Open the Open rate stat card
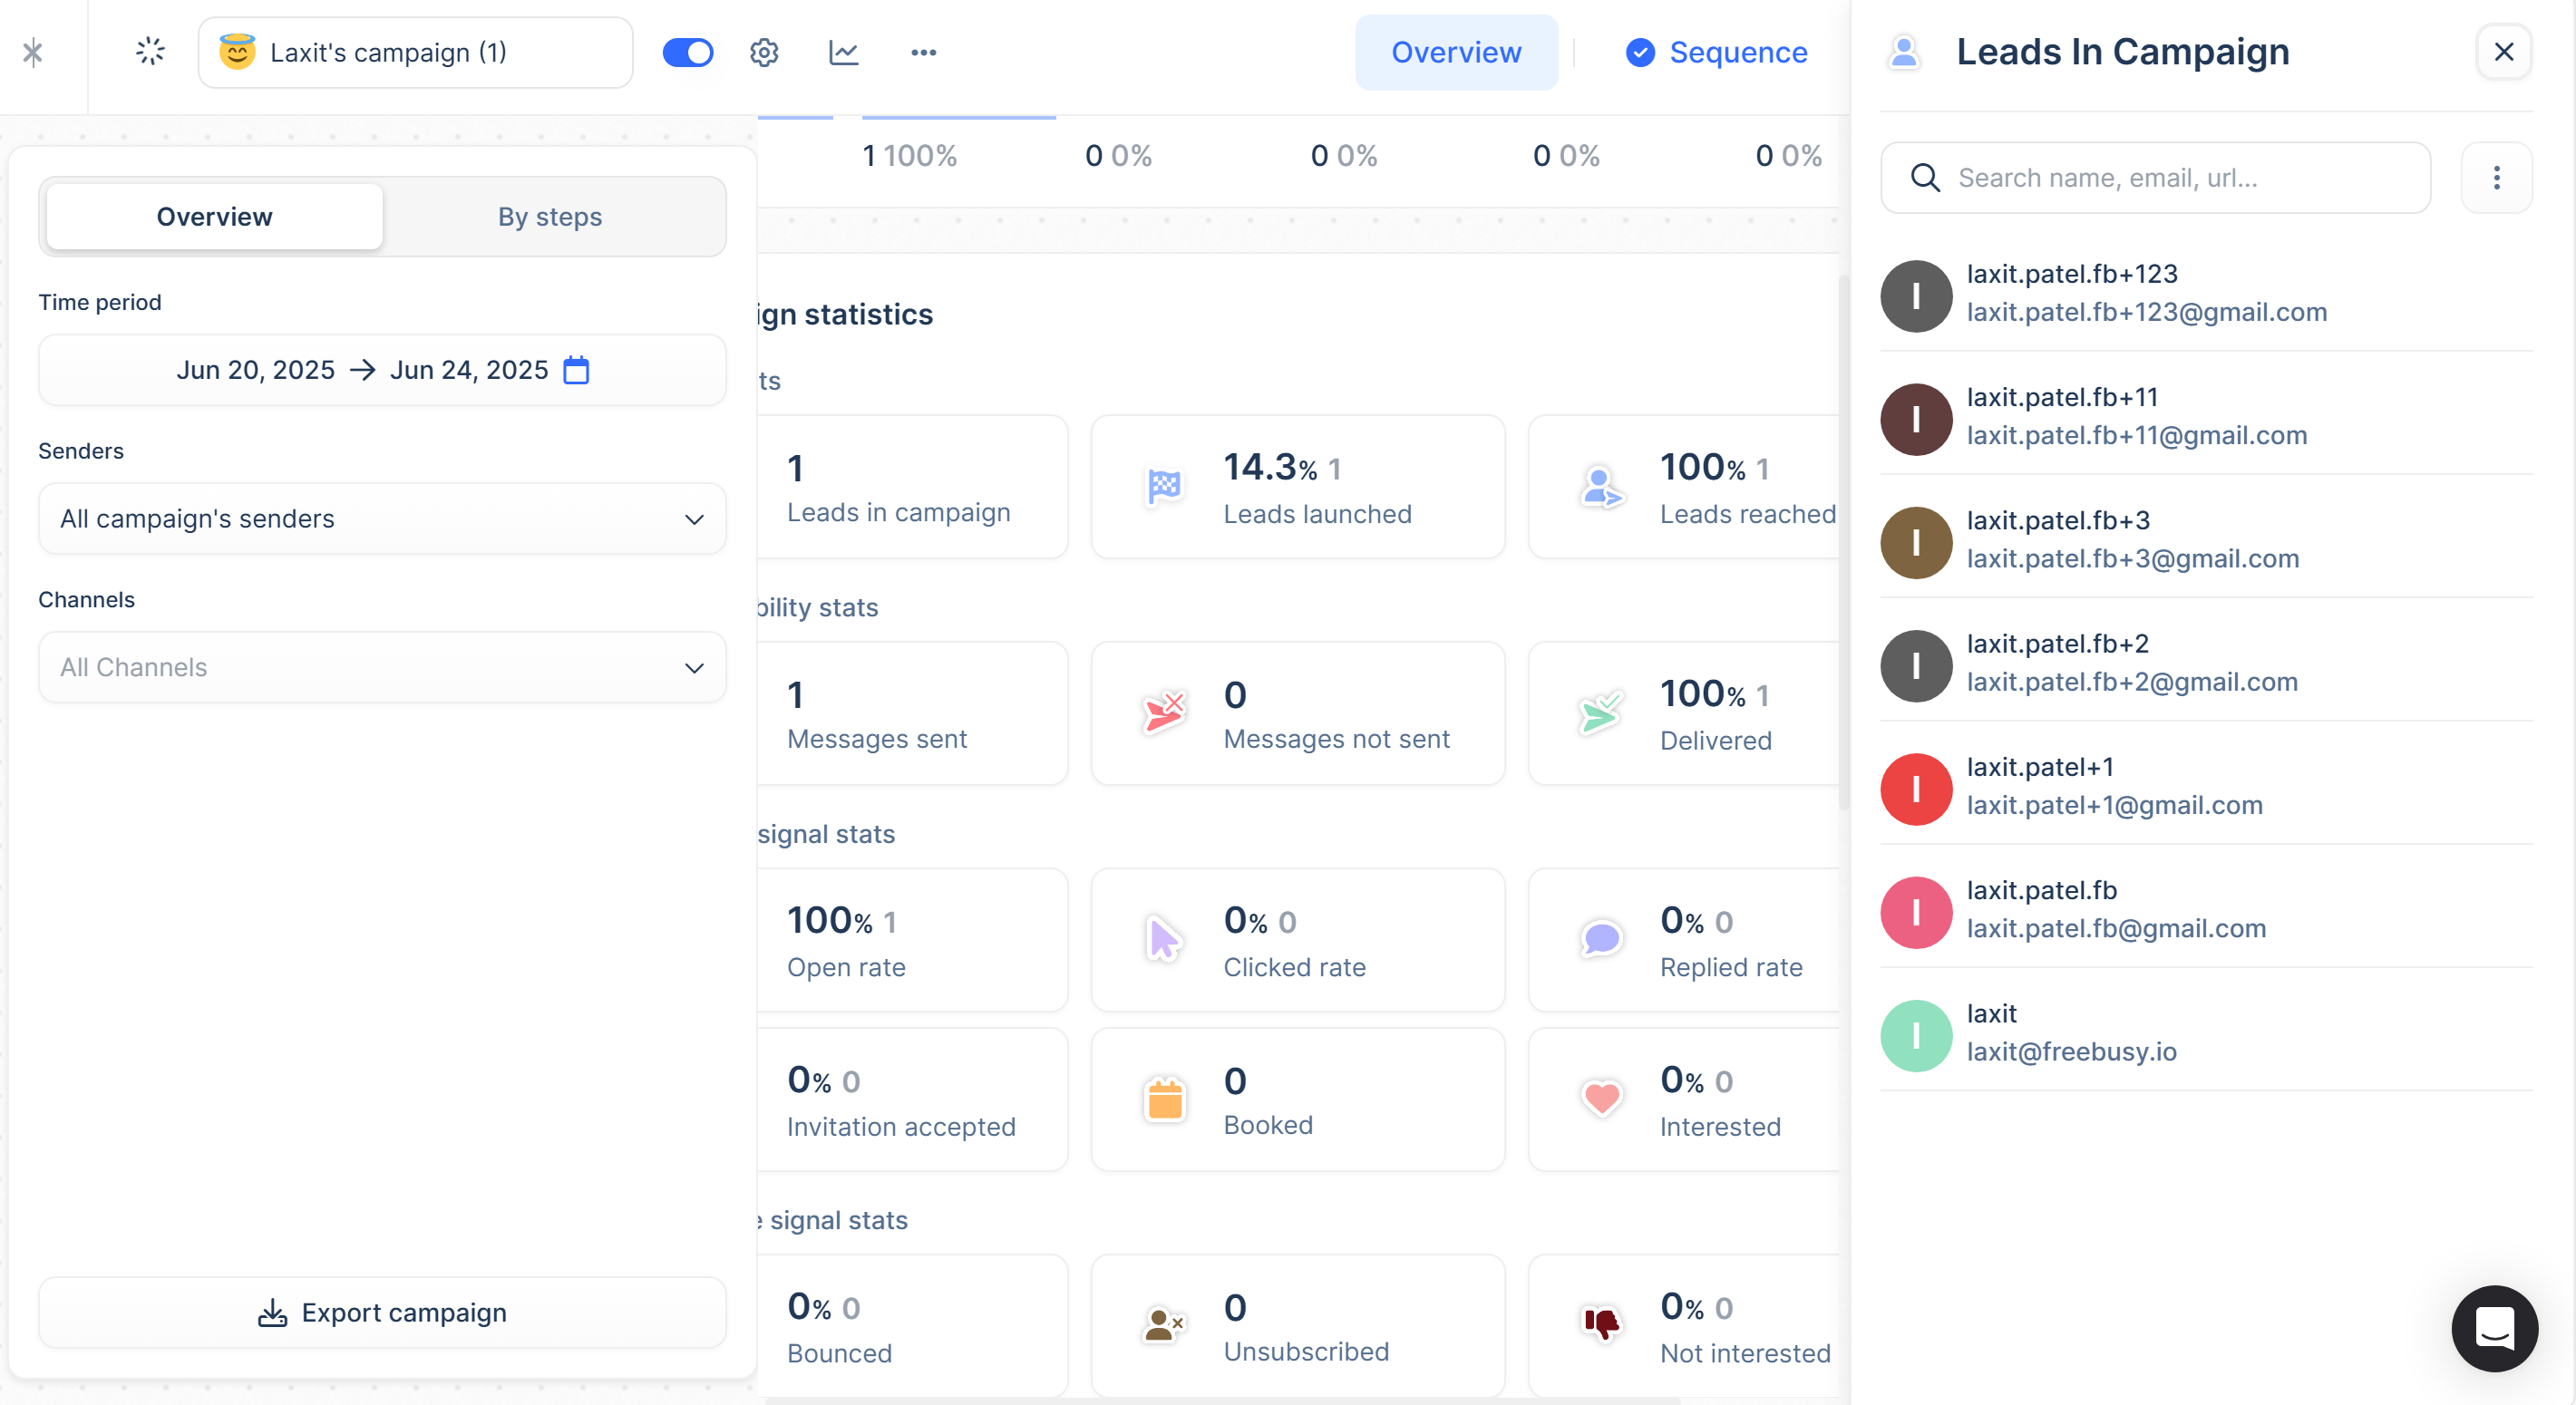The width and height of the screenshot is (2576, 1405). coord(911,940)
